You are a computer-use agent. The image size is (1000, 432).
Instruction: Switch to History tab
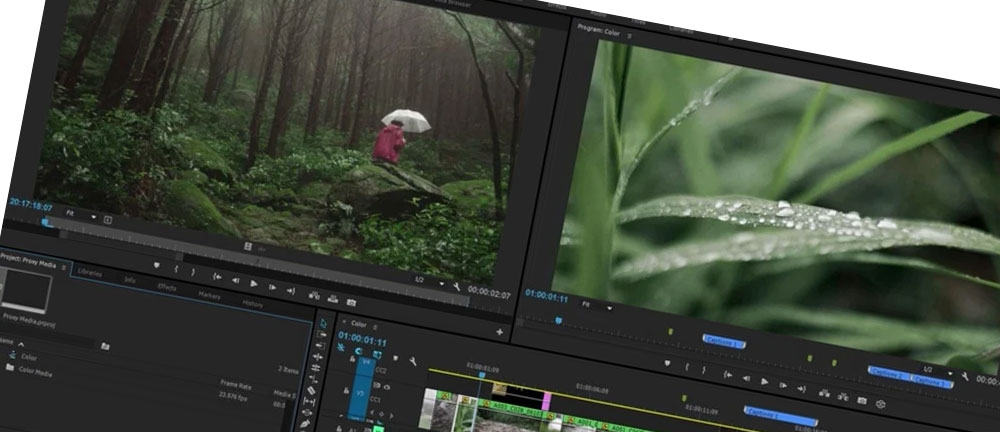tap(253, 304)
